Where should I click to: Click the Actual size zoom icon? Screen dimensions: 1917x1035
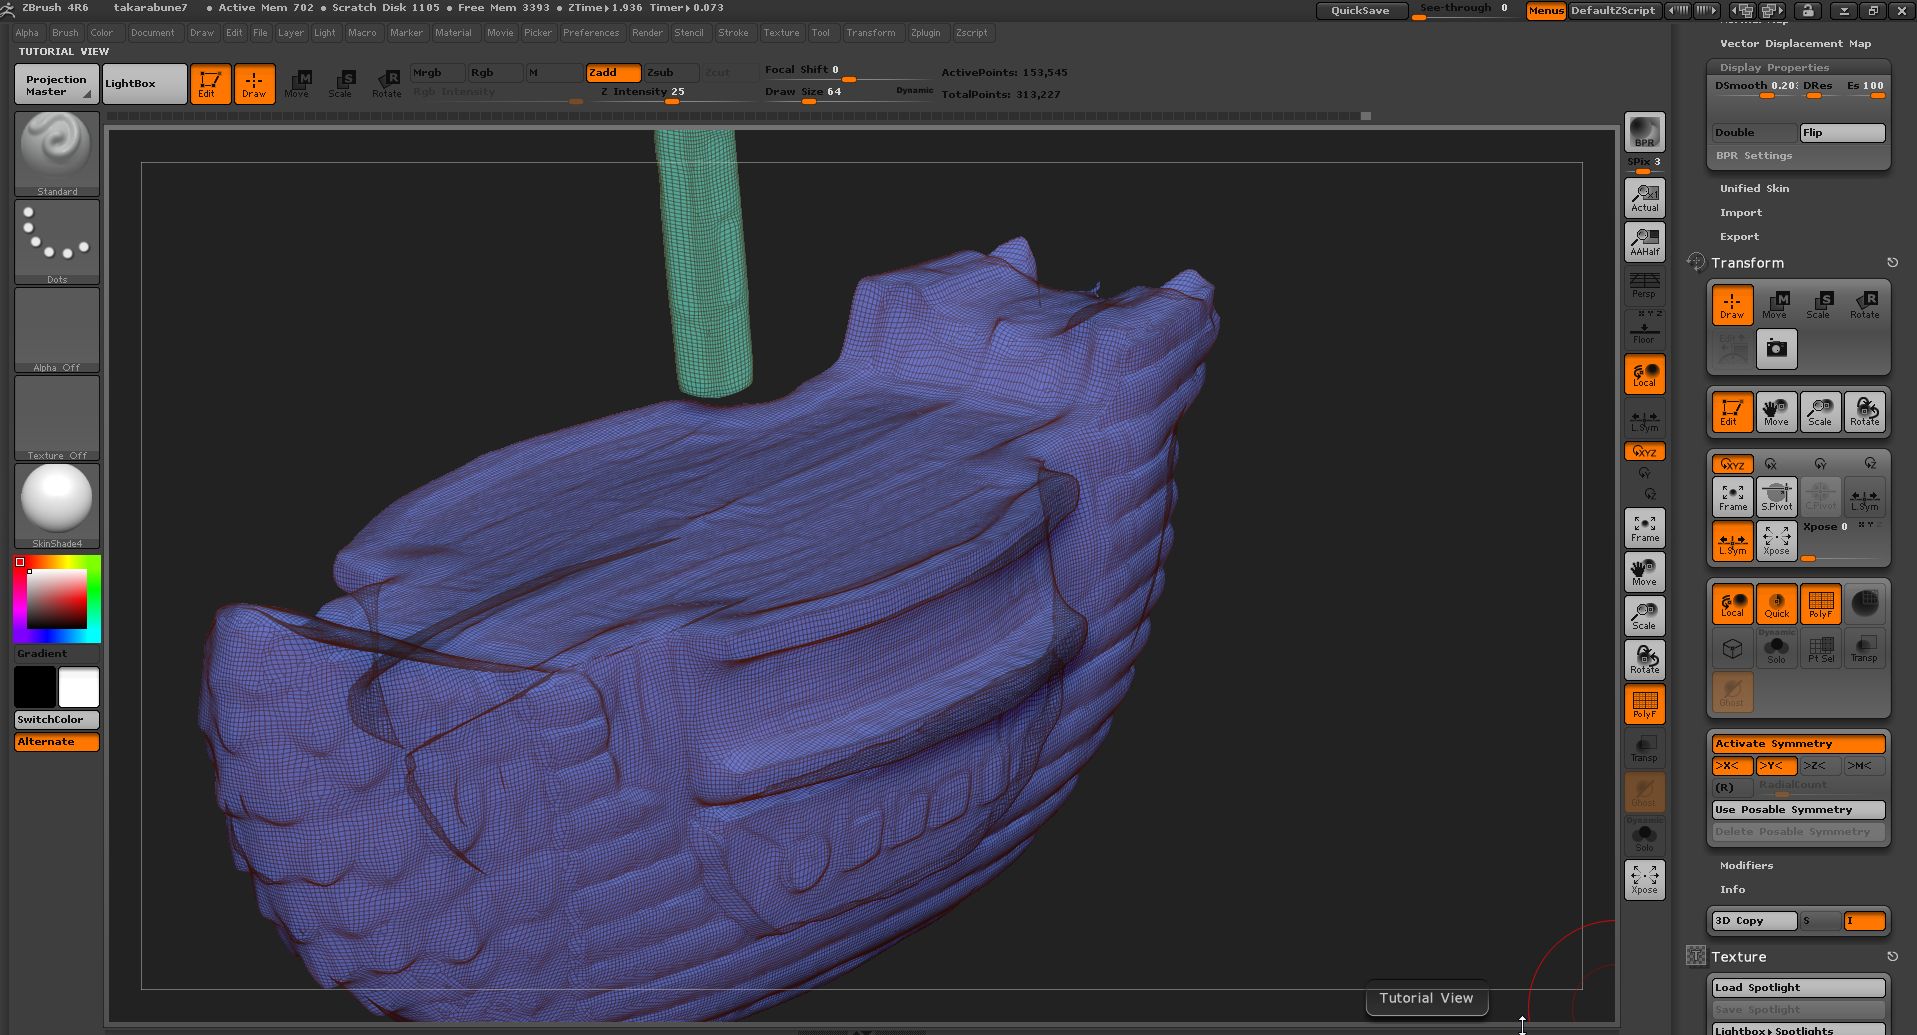point(1644,197)
